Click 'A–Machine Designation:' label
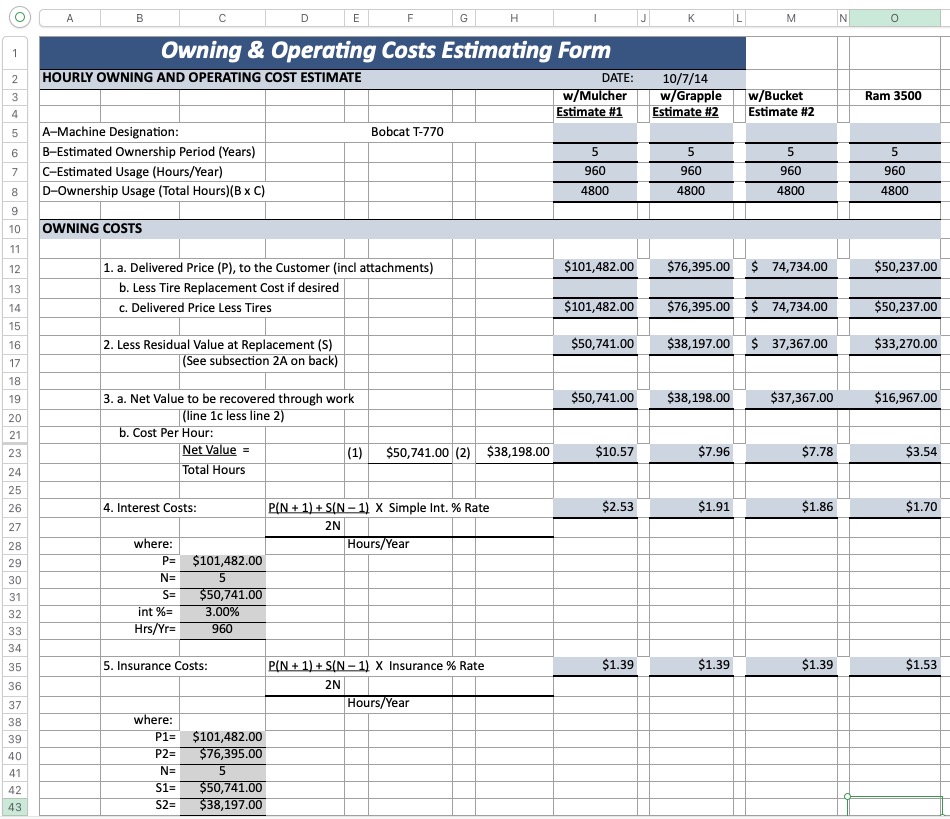 (110, 131)
